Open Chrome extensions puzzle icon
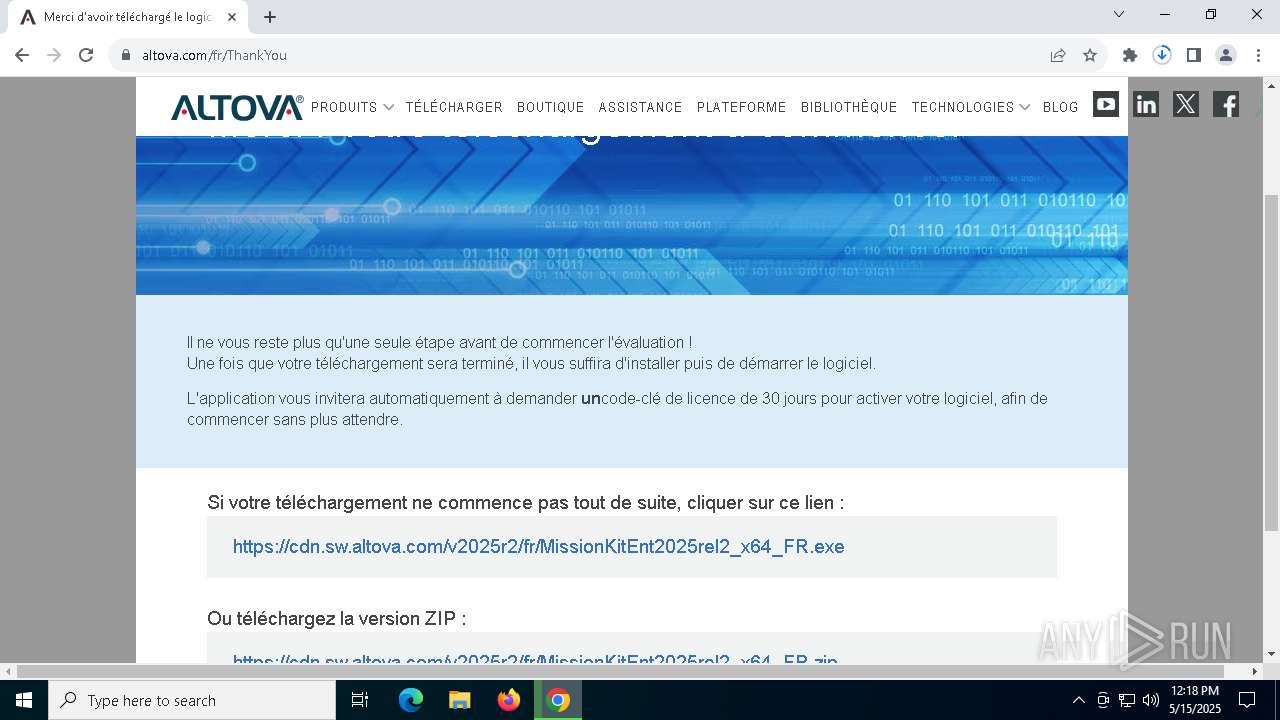Screen dimensions: 1280x720 pos(1130,55)
